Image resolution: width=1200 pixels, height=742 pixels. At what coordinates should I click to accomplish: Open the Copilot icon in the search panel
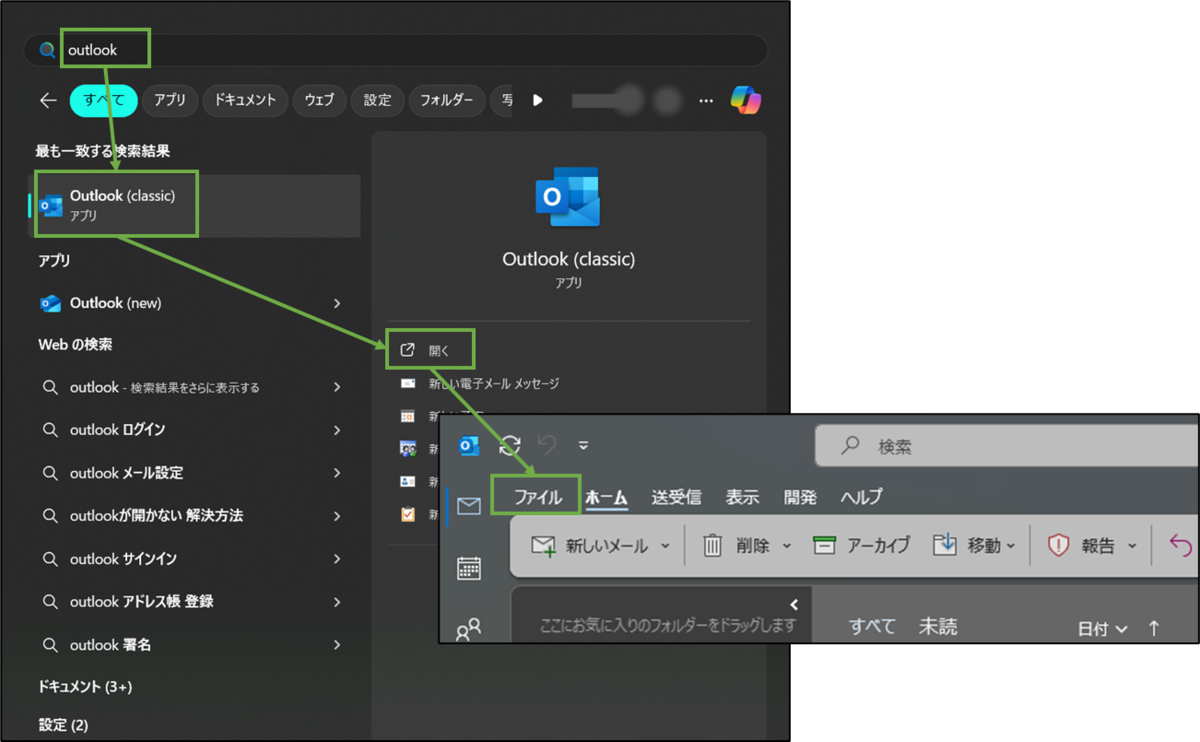coord(745,100)
